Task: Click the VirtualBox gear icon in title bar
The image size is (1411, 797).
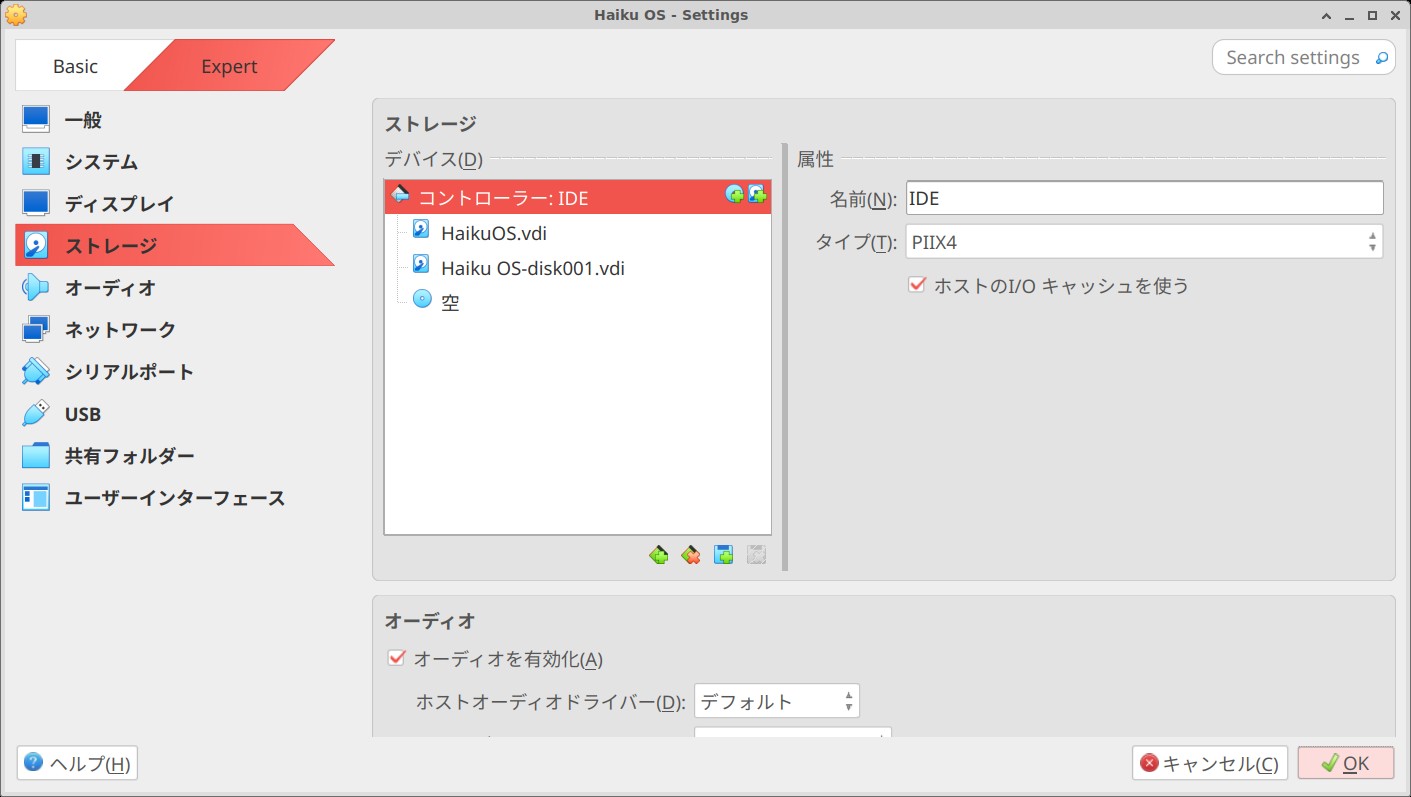Action: [16, 15]
